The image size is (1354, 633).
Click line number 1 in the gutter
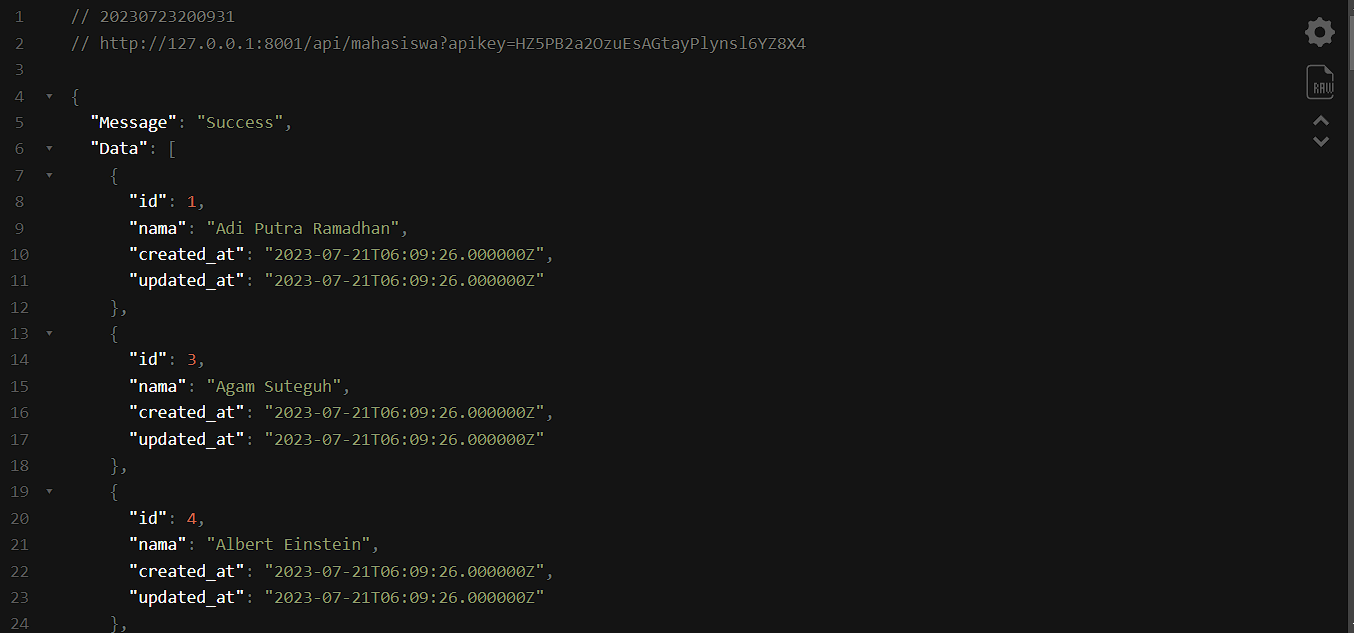pyautogui.click(x=20, y=17)
